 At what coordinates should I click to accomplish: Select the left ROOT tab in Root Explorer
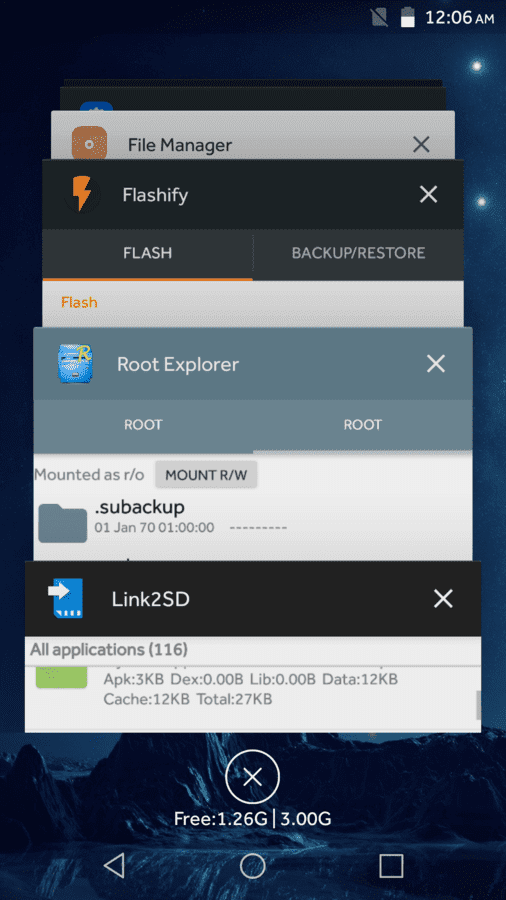coord(143,425)
